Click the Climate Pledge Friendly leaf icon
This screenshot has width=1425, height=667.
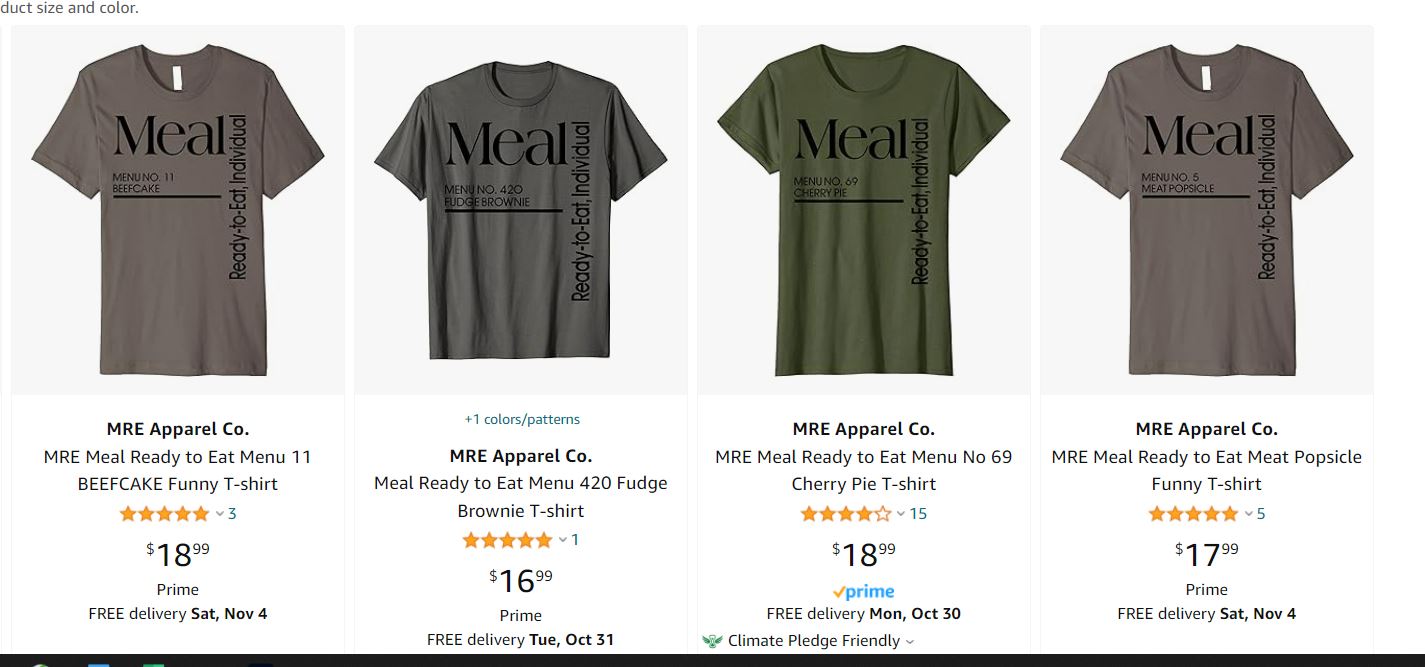(712, 641)
